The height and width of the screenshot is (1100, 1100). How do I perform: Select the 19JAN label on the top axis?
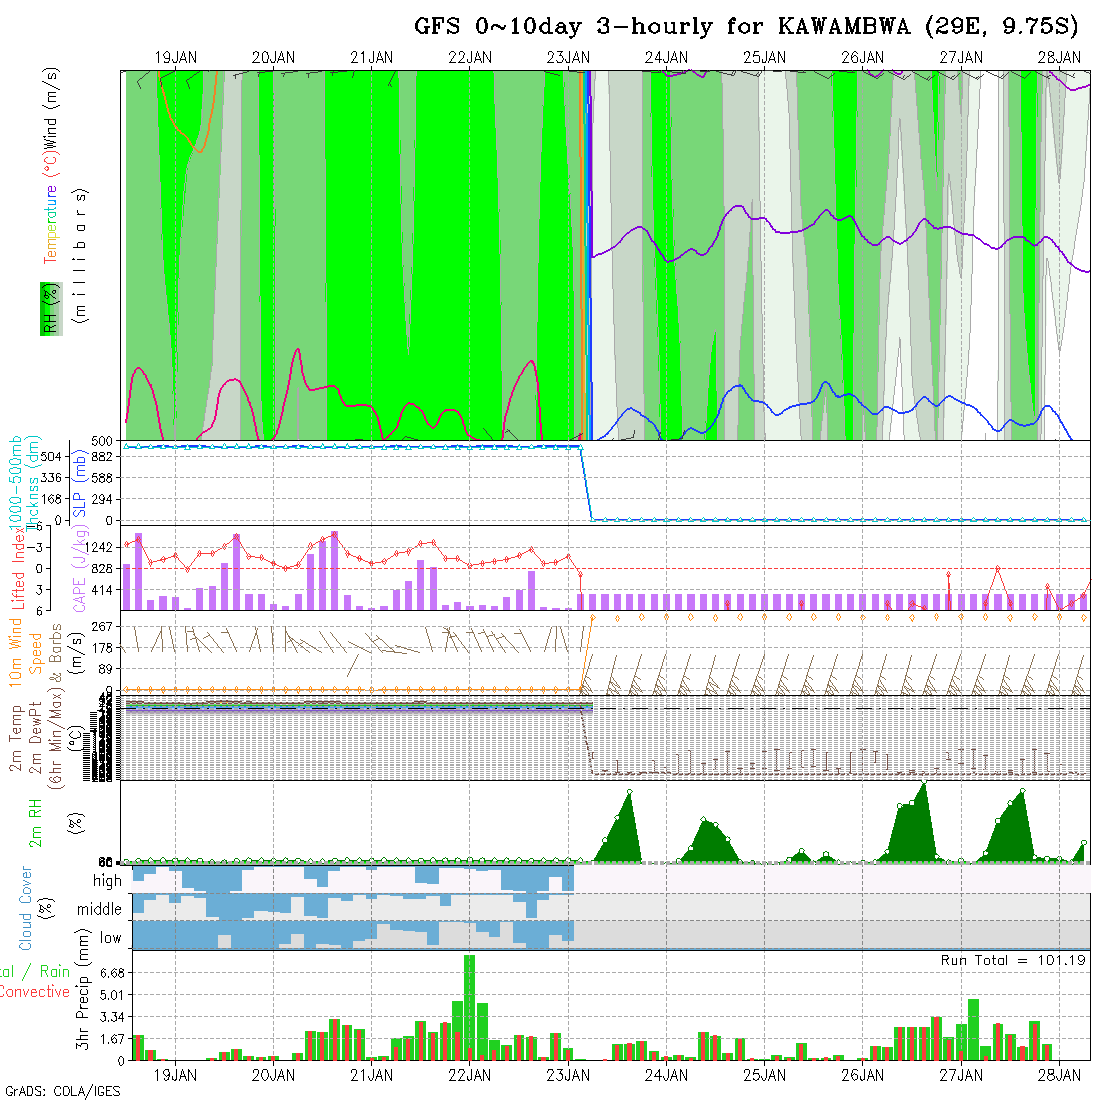(175, 58)
